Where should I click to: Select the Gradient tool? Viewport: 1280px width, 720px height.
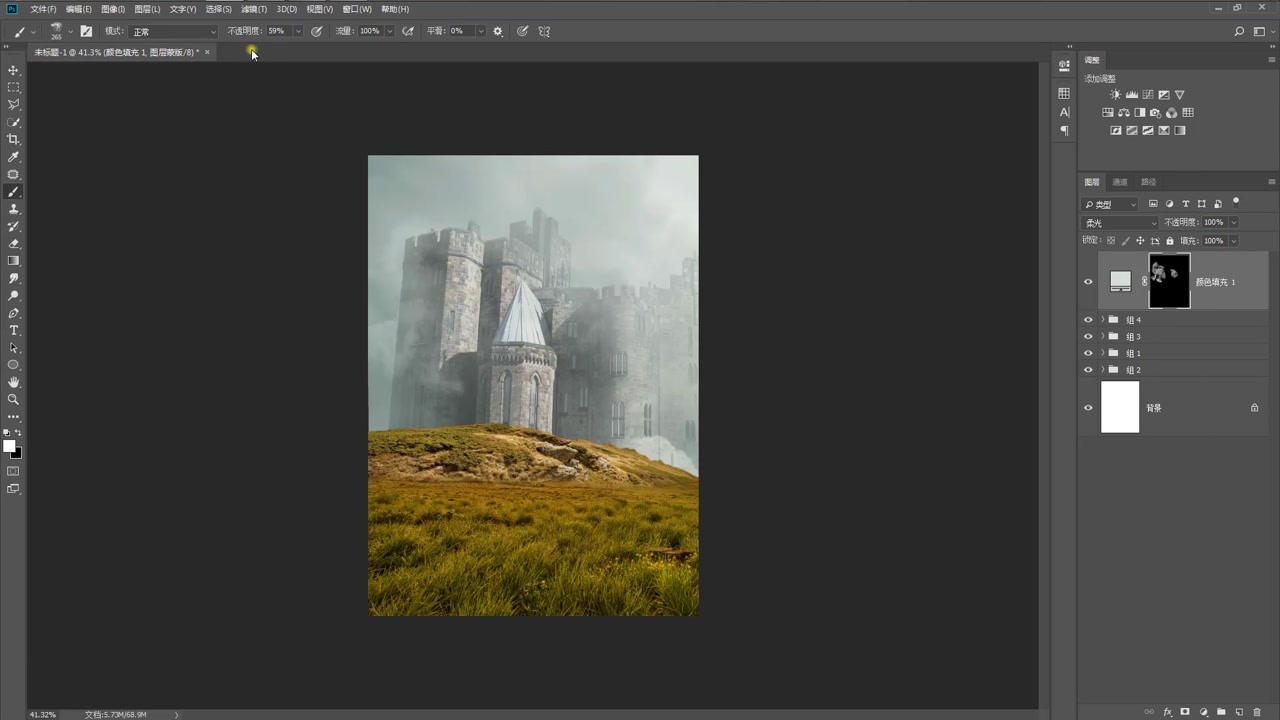pos(14,261)
